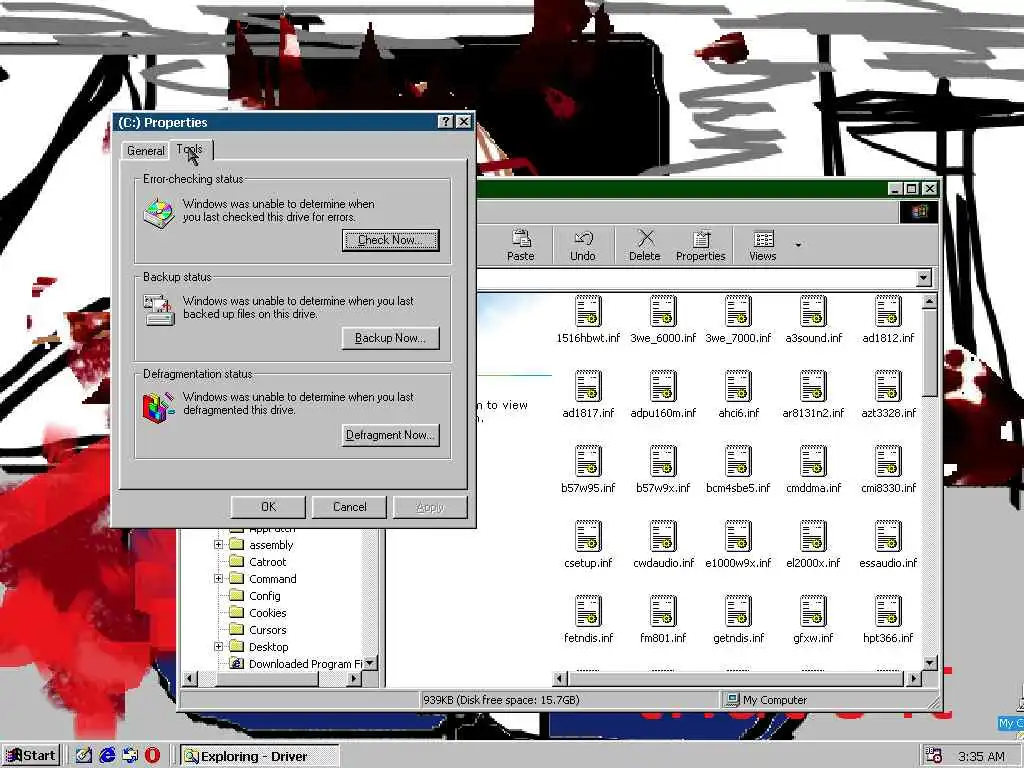
Task: Switch to the General tab
Action: pyautogui.click(x=146, y=151)
